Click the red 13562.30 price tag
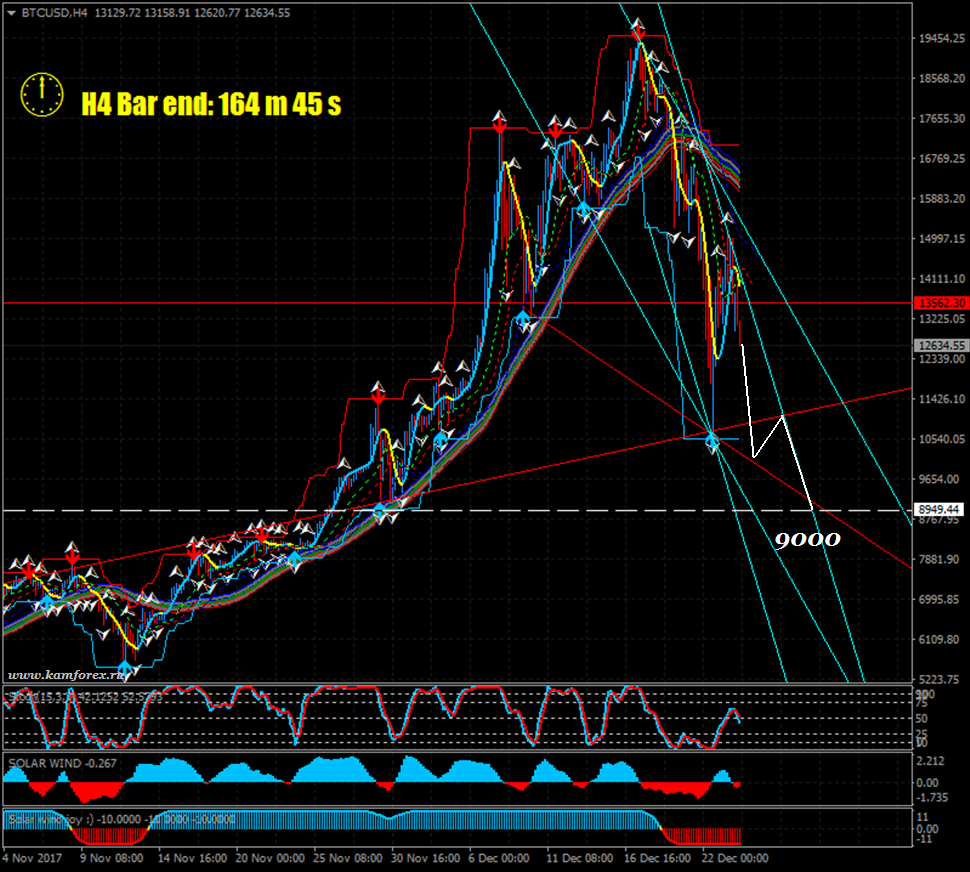Image resolution: width=970 pixels, height=872 pixels. pyautogui.click(x=941, y=303)
